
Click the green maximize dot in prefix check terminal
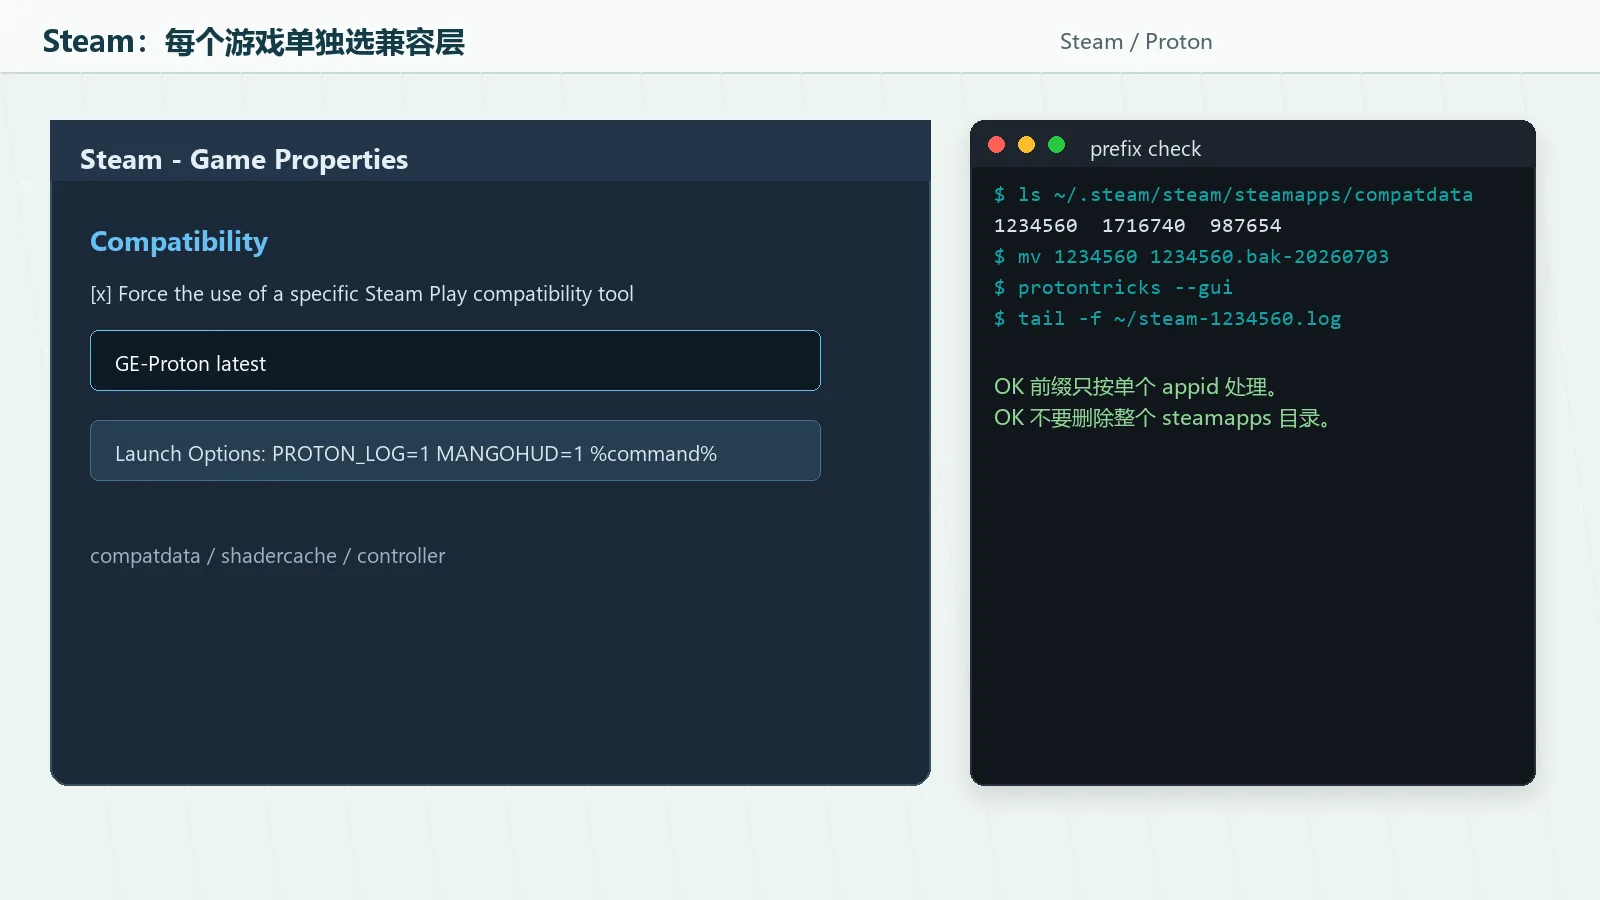[1056, 145]
